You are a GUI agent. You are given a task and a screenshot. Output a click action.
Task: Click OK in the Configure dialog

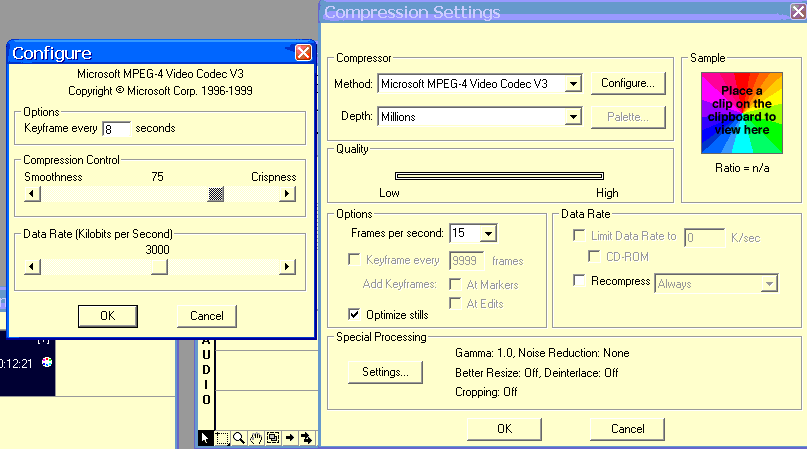tap(108, 316)
